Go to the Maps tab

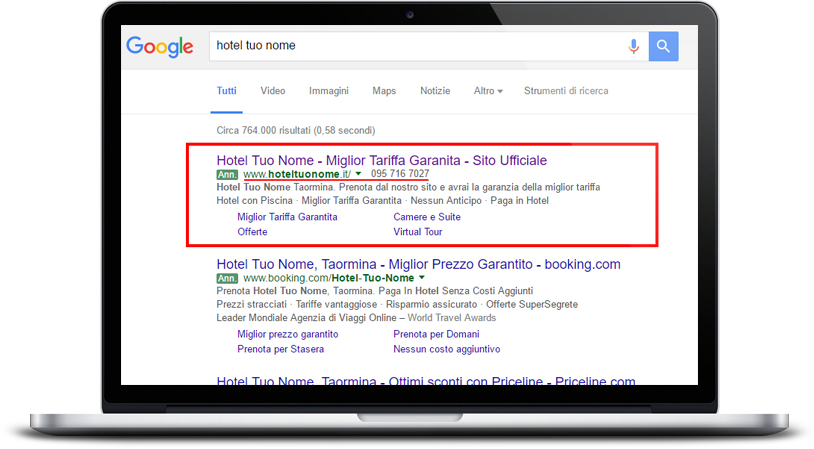[x=384, y=91]
